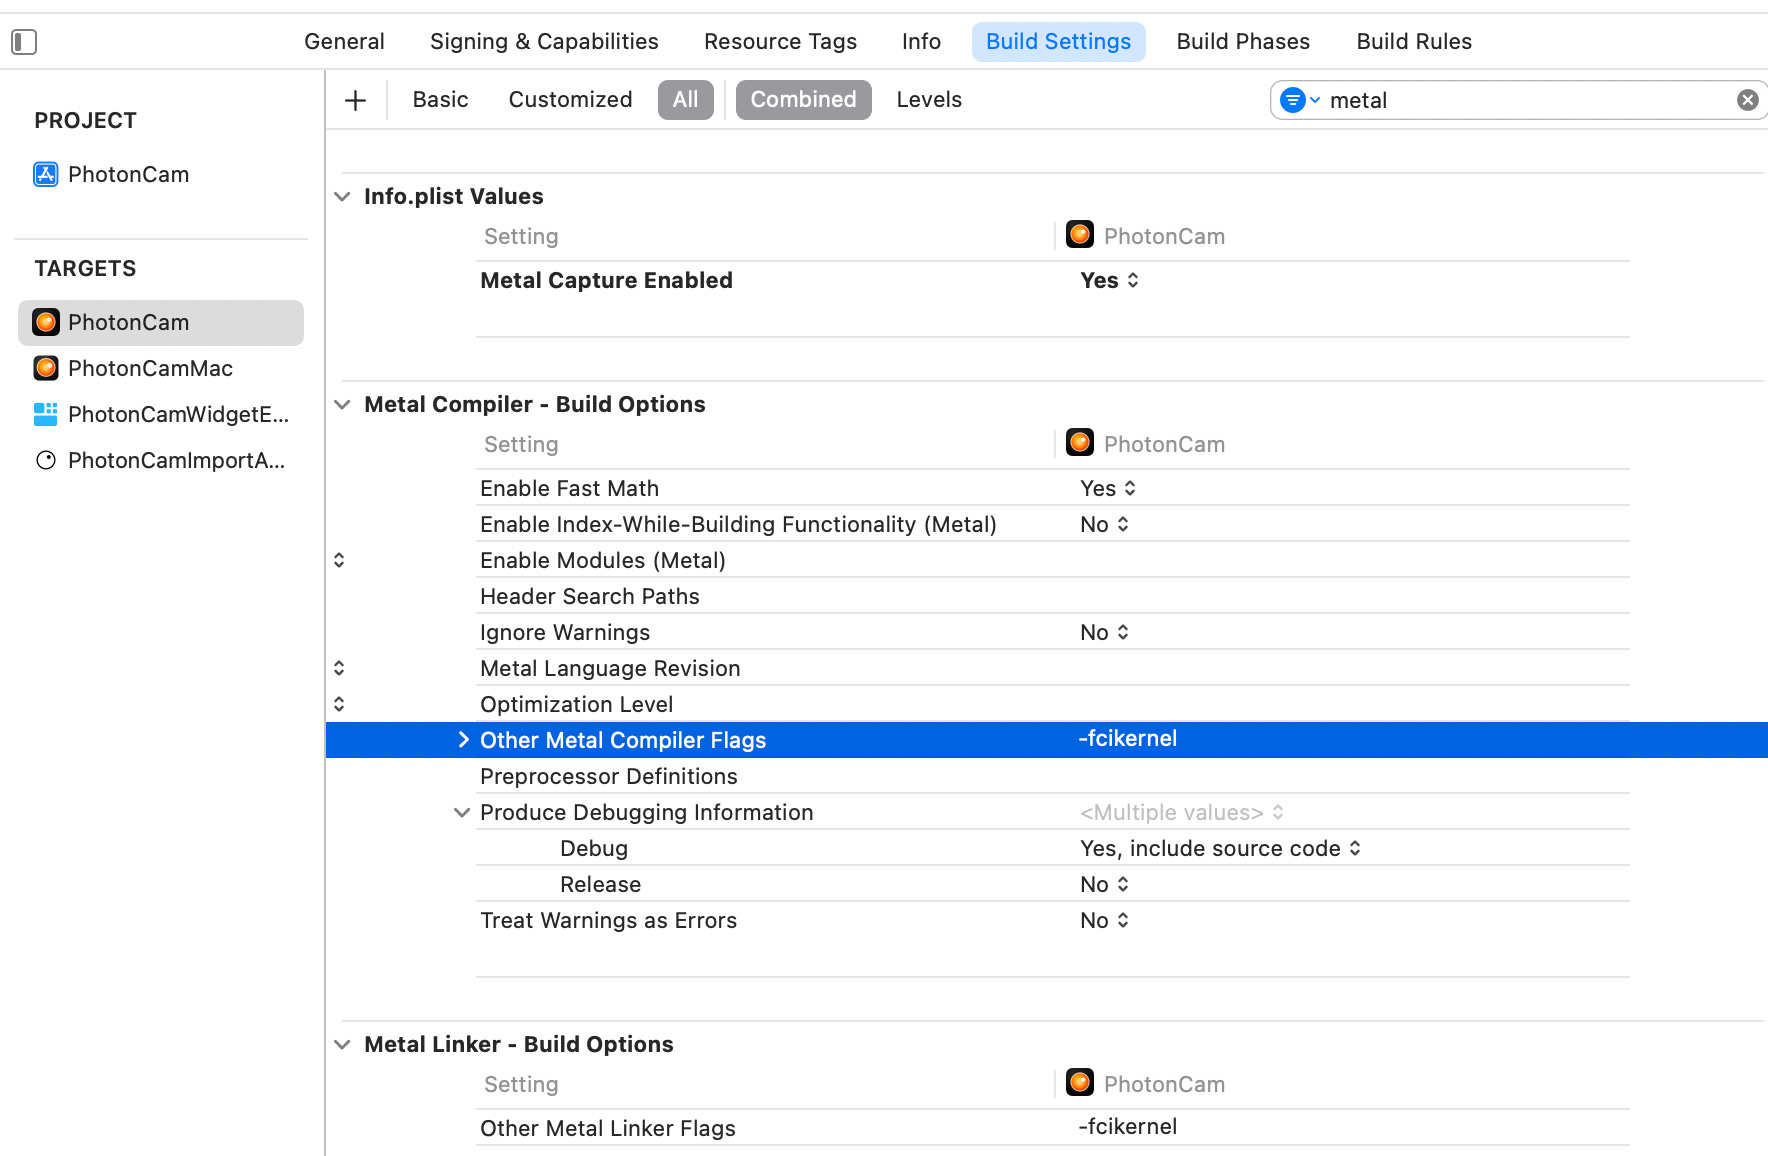The width and height of the screenshot is (1768, 1156).
Task: Select the PhotonCamWidgetE... target icon
Action: (46, 414)
